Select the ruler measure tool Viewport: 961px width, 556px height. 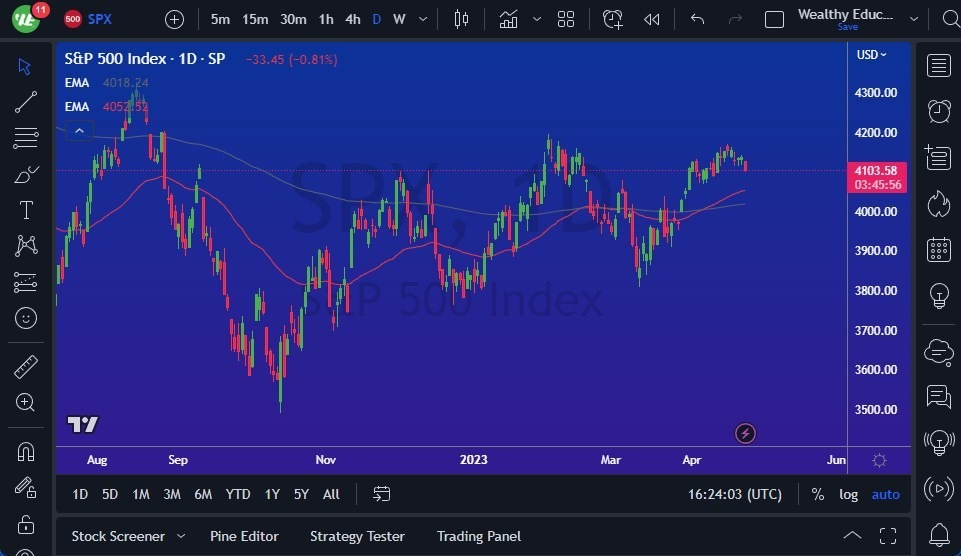[x=26, y=367]
